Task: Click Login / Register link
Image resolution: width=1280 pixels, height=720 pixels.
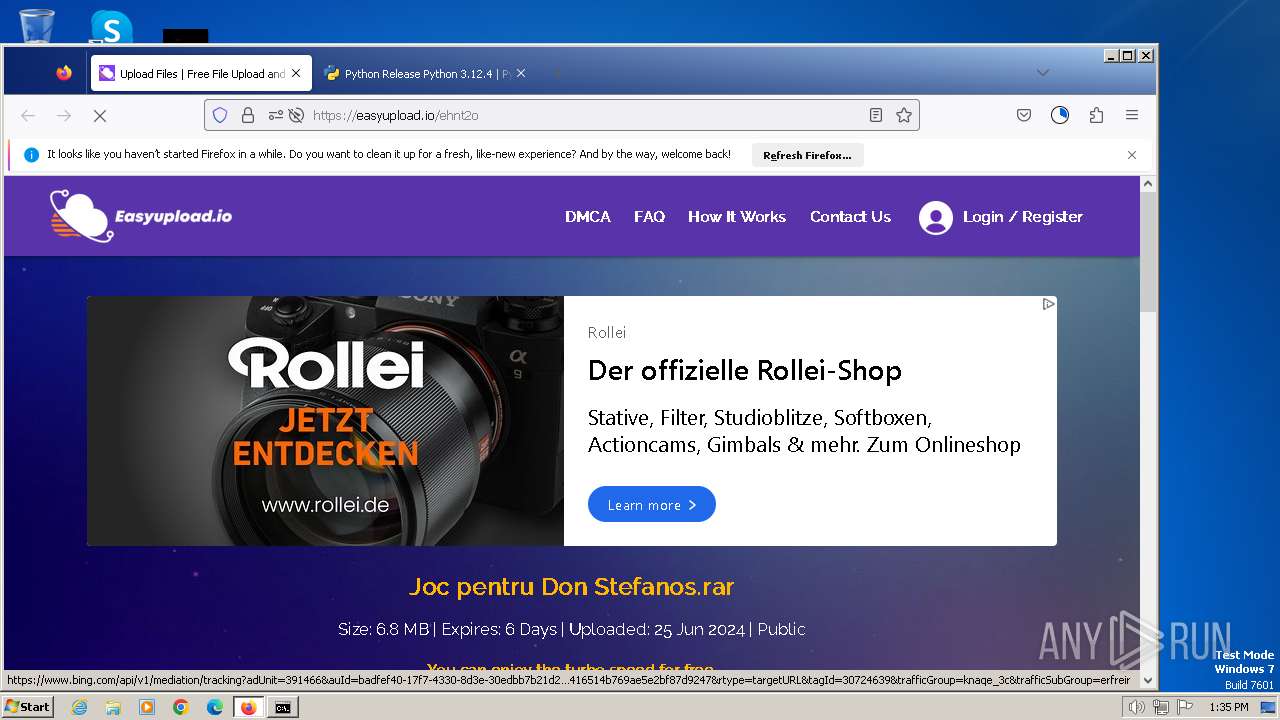Action: pos(1023,216)
